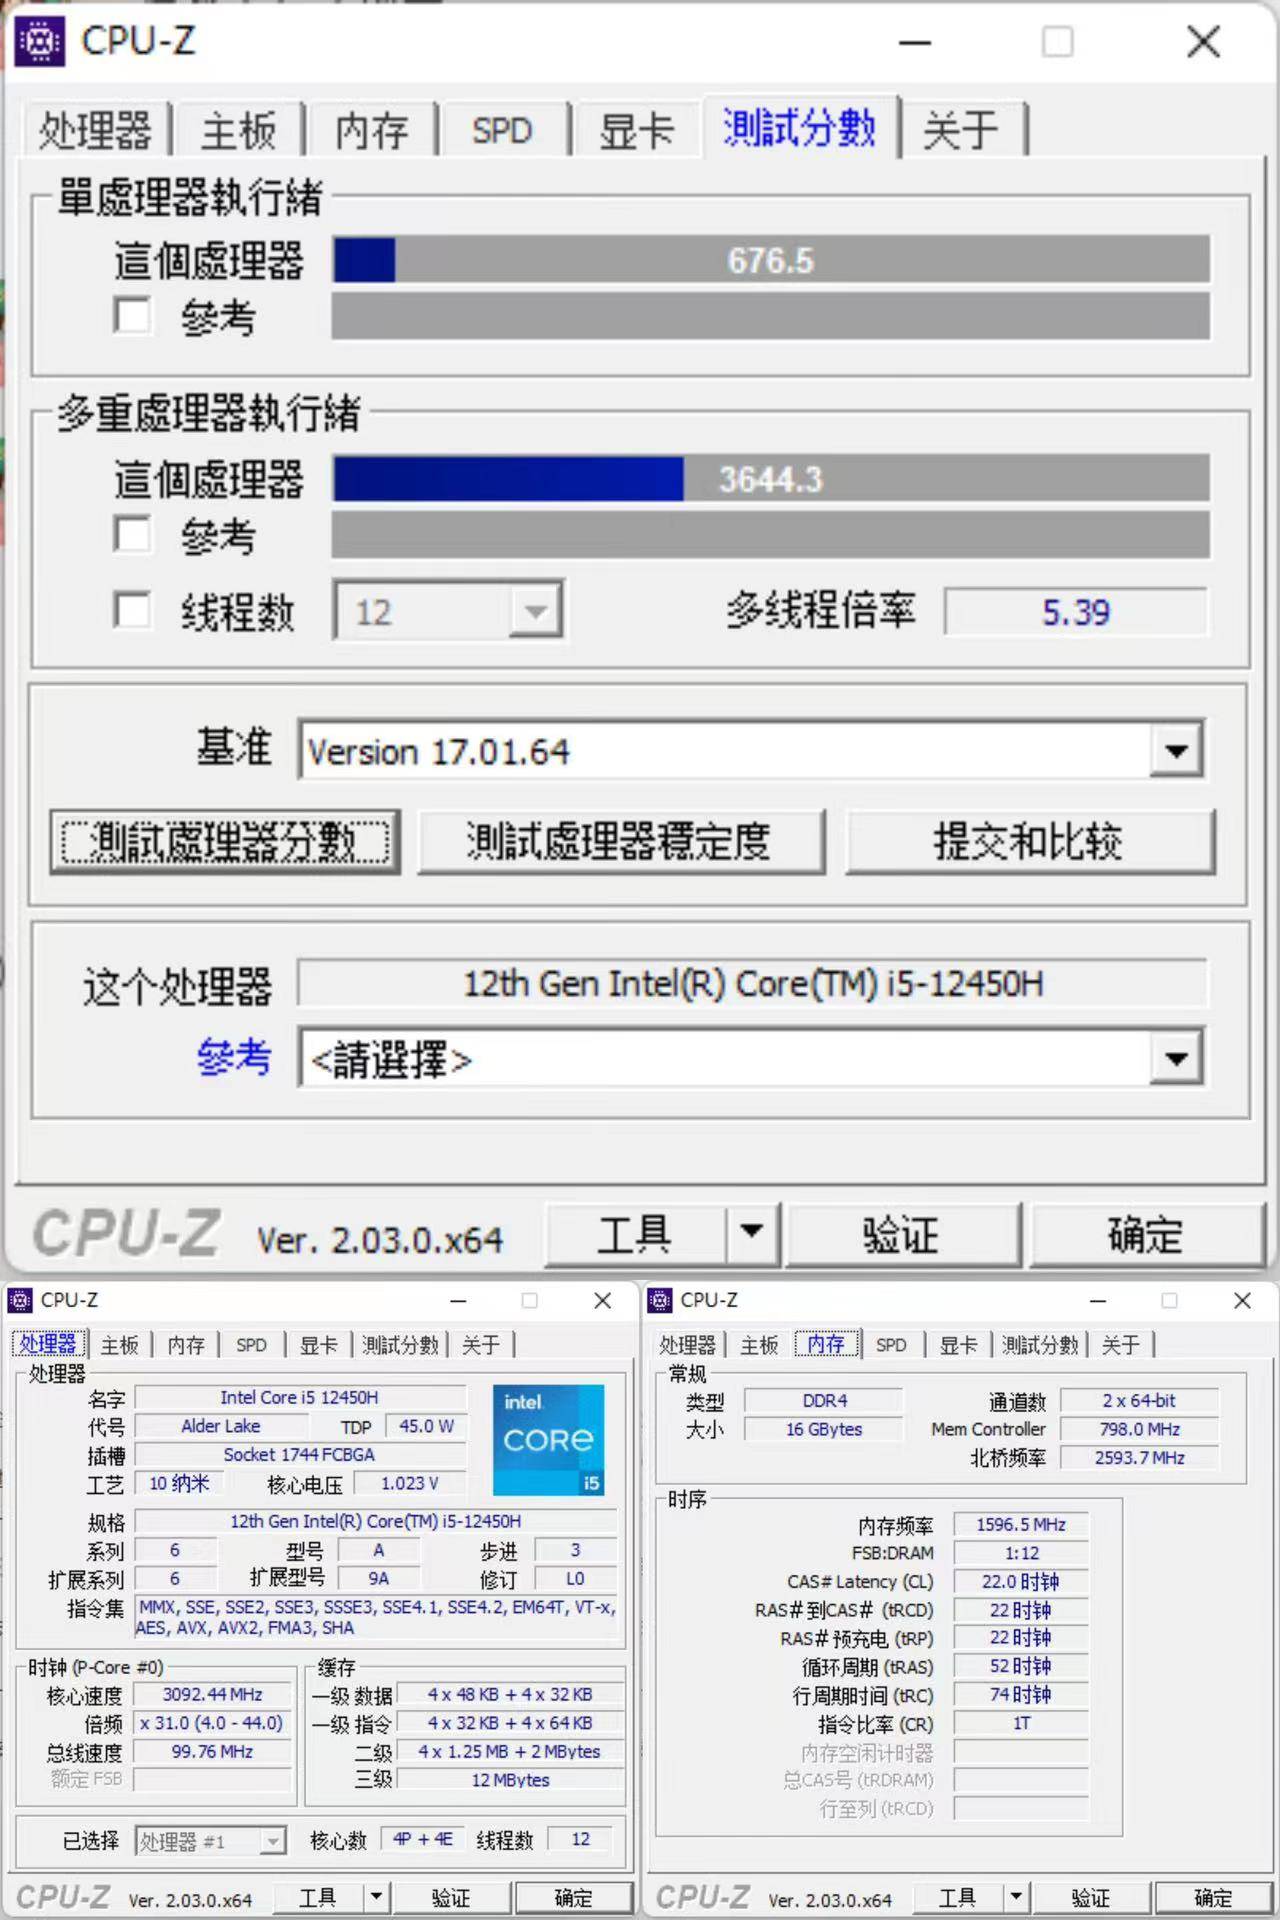This screenshot has height=1920, width=1280.
Task: Expand the 基准 Version 17.01.64 dropdown
Action: [1176, 751]
